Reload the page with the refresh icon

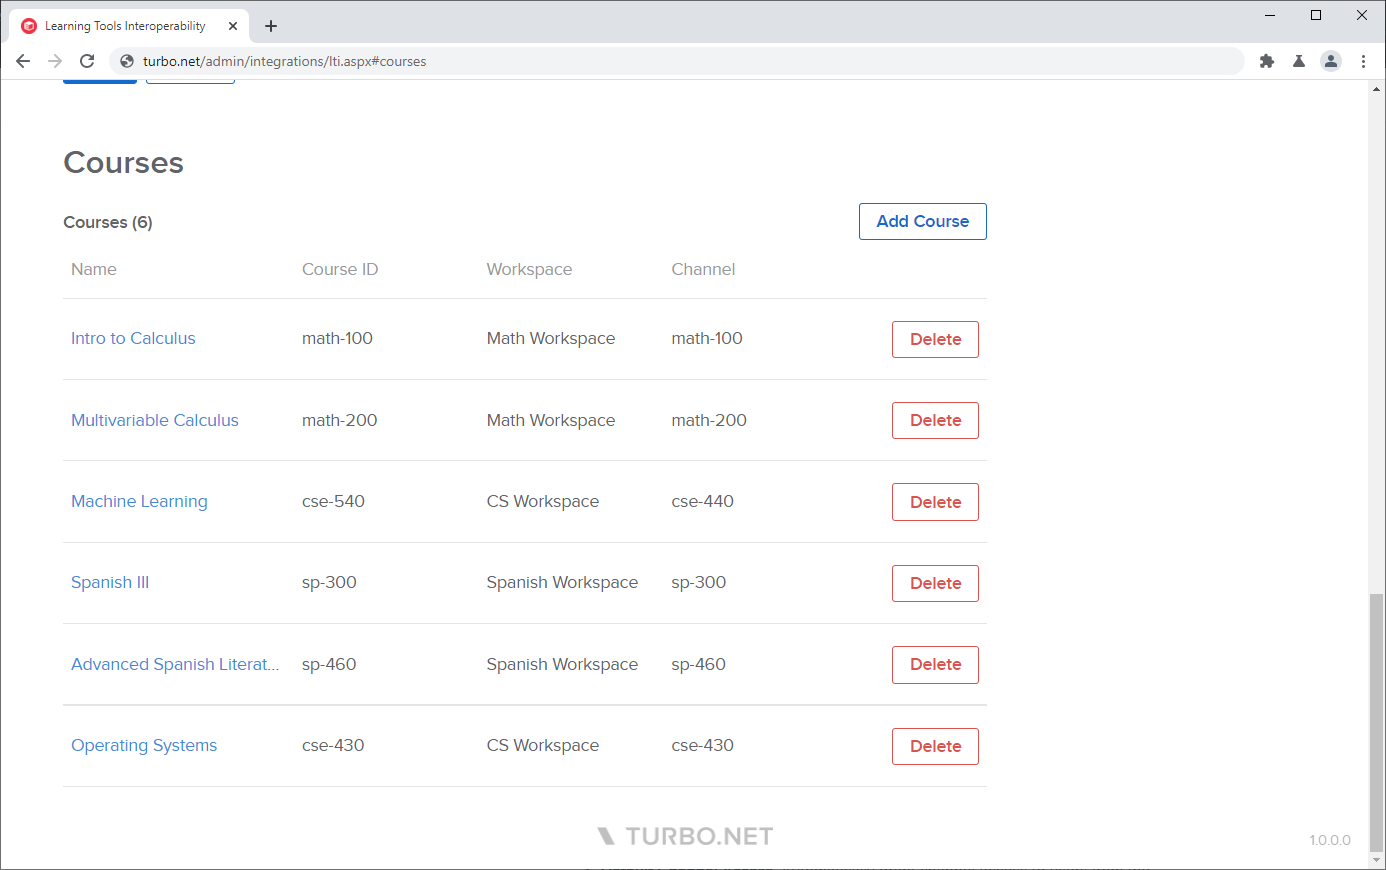(87, 61)
